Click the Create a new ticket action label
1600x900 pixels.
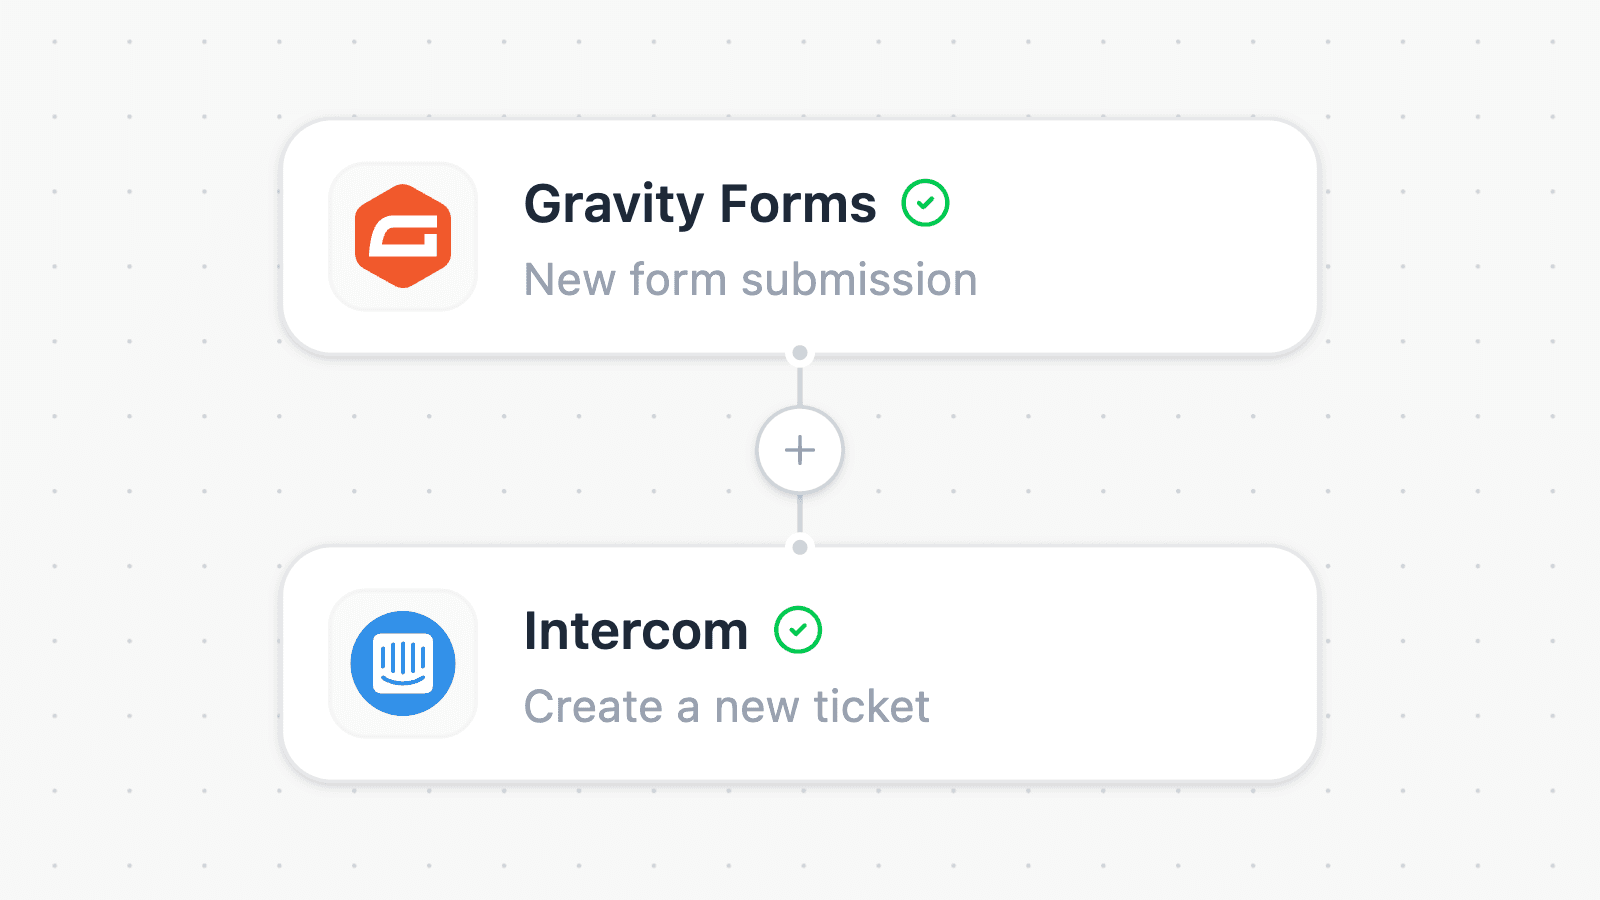pyautogui.click(x=727, y=706)
